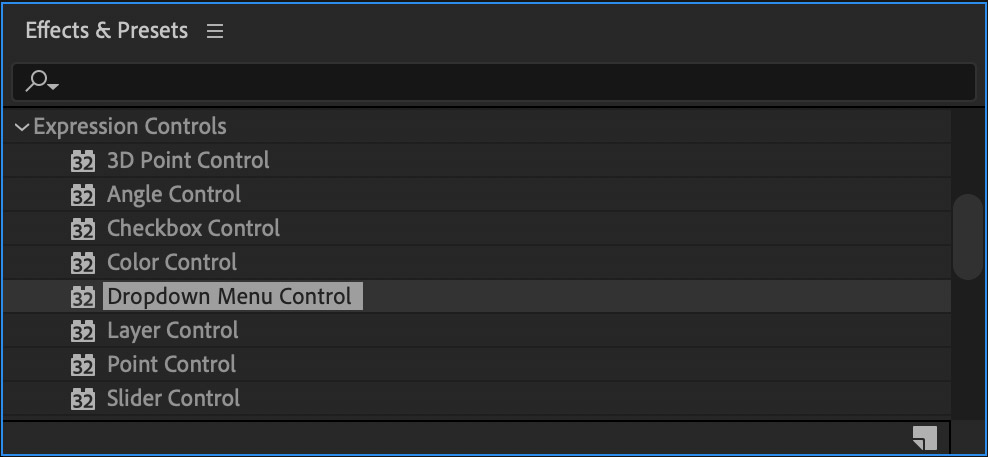Select the Effects & Presets panel tab
Screen dimensions: 988x457
tap(106, 31)
